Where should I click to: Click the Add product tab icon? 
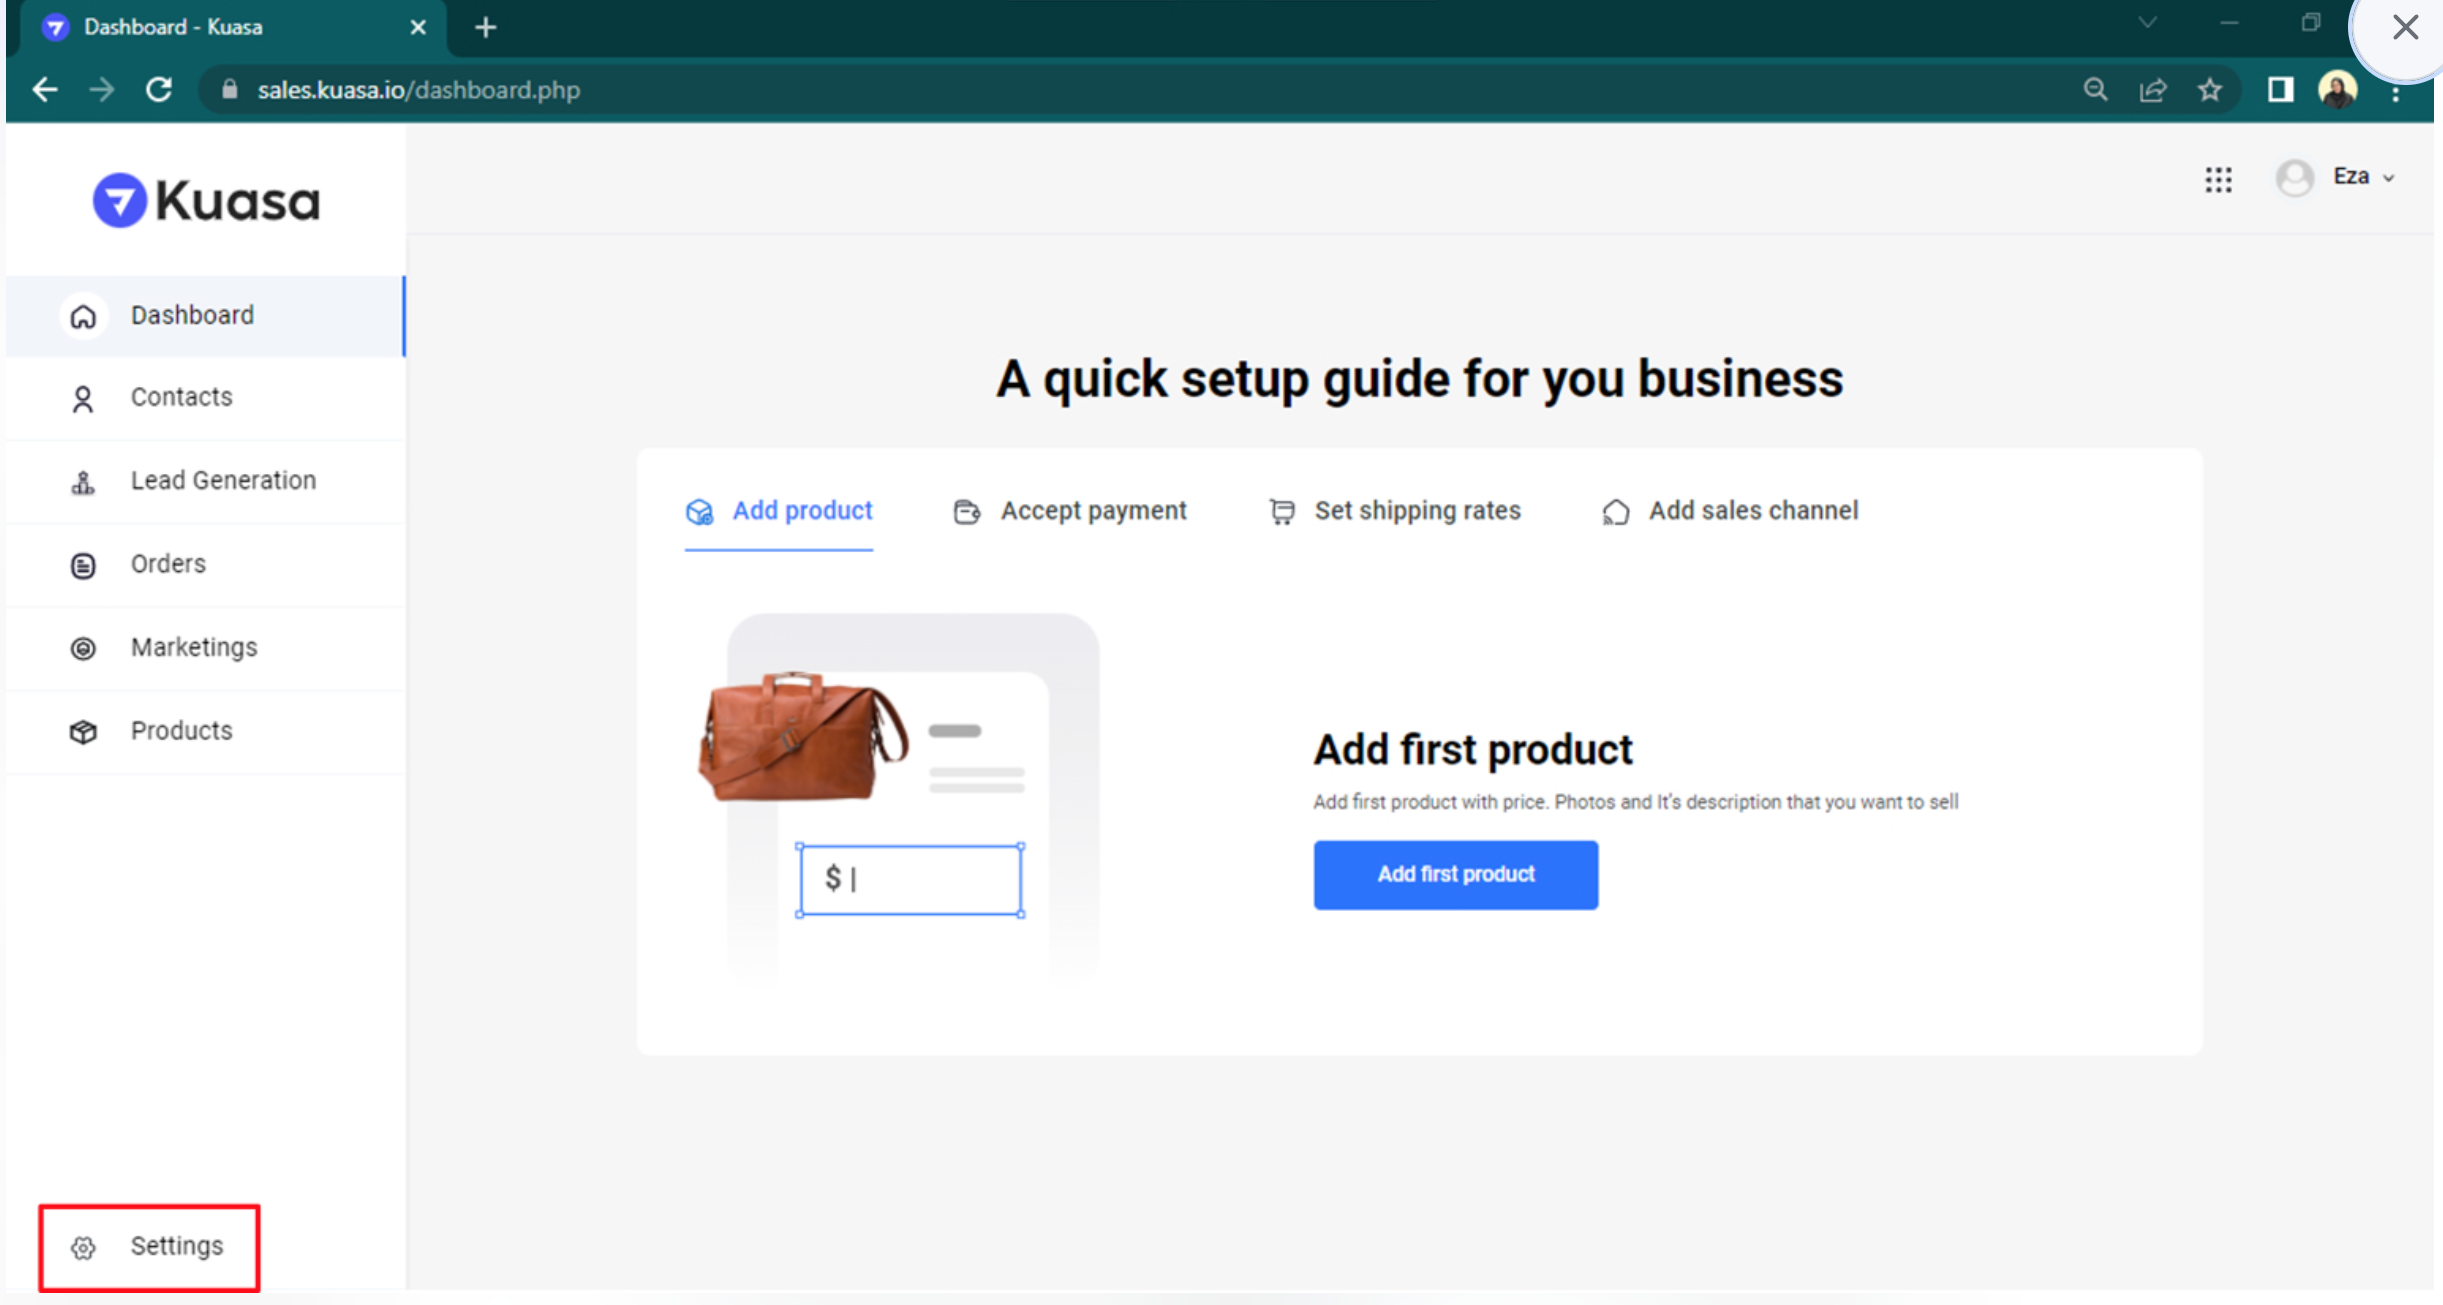coord(699,512)
